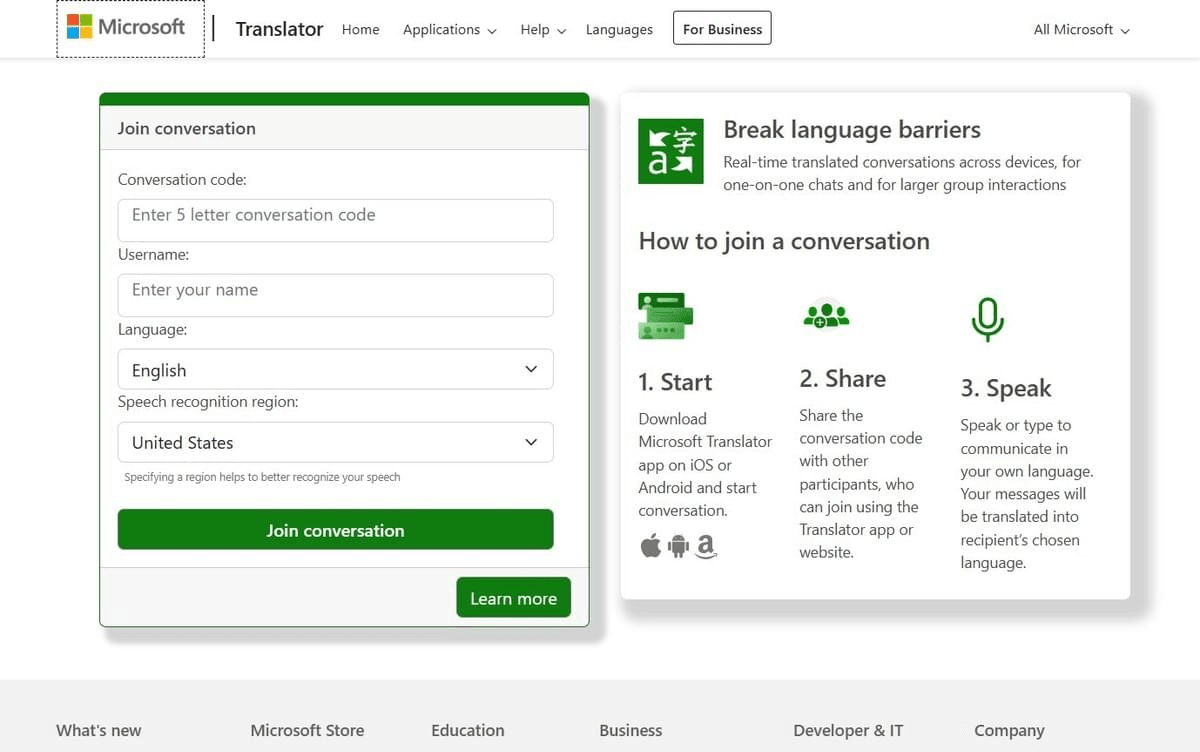Click the "Join conversation" panel title

click(x=187, y=128)
